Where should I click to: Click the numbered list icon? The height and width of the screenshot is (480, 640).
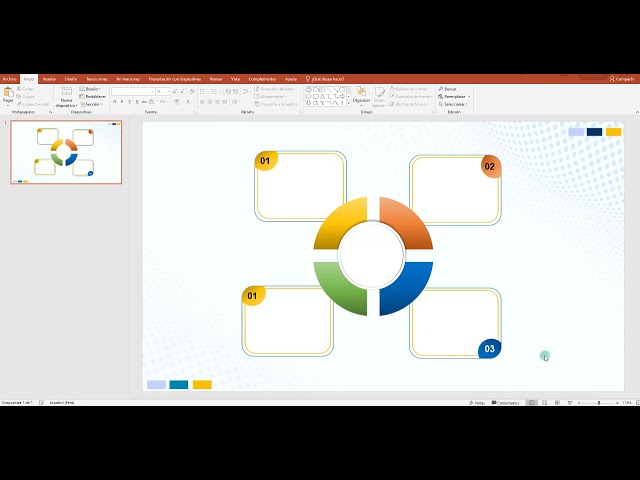coord(214,91)
